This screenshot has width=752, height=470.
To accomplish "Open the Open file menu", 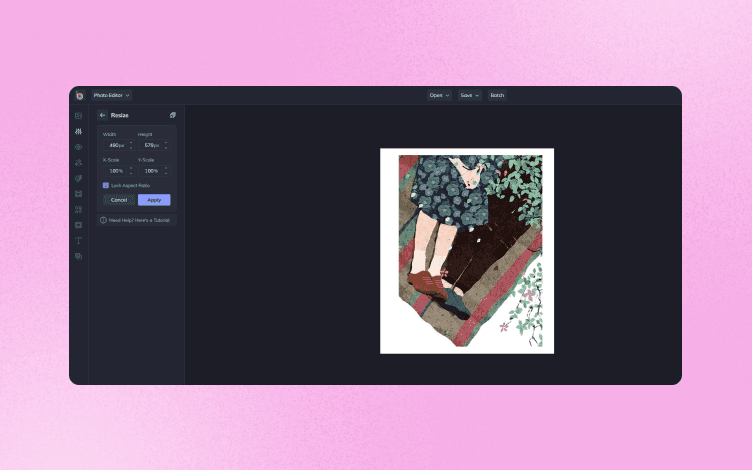I will coord(439,95).
